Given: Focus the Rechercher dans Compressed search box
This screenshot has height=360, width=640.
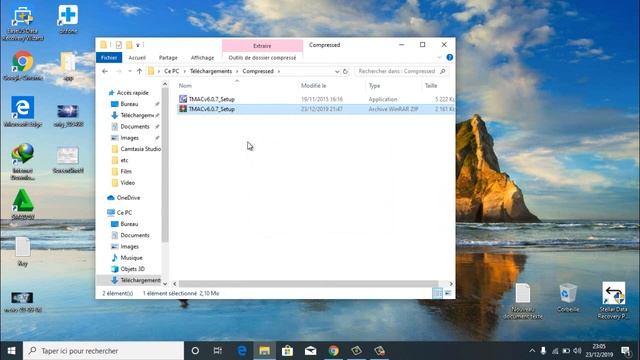Looking at the screenshot, I should (x=402, y=71).
